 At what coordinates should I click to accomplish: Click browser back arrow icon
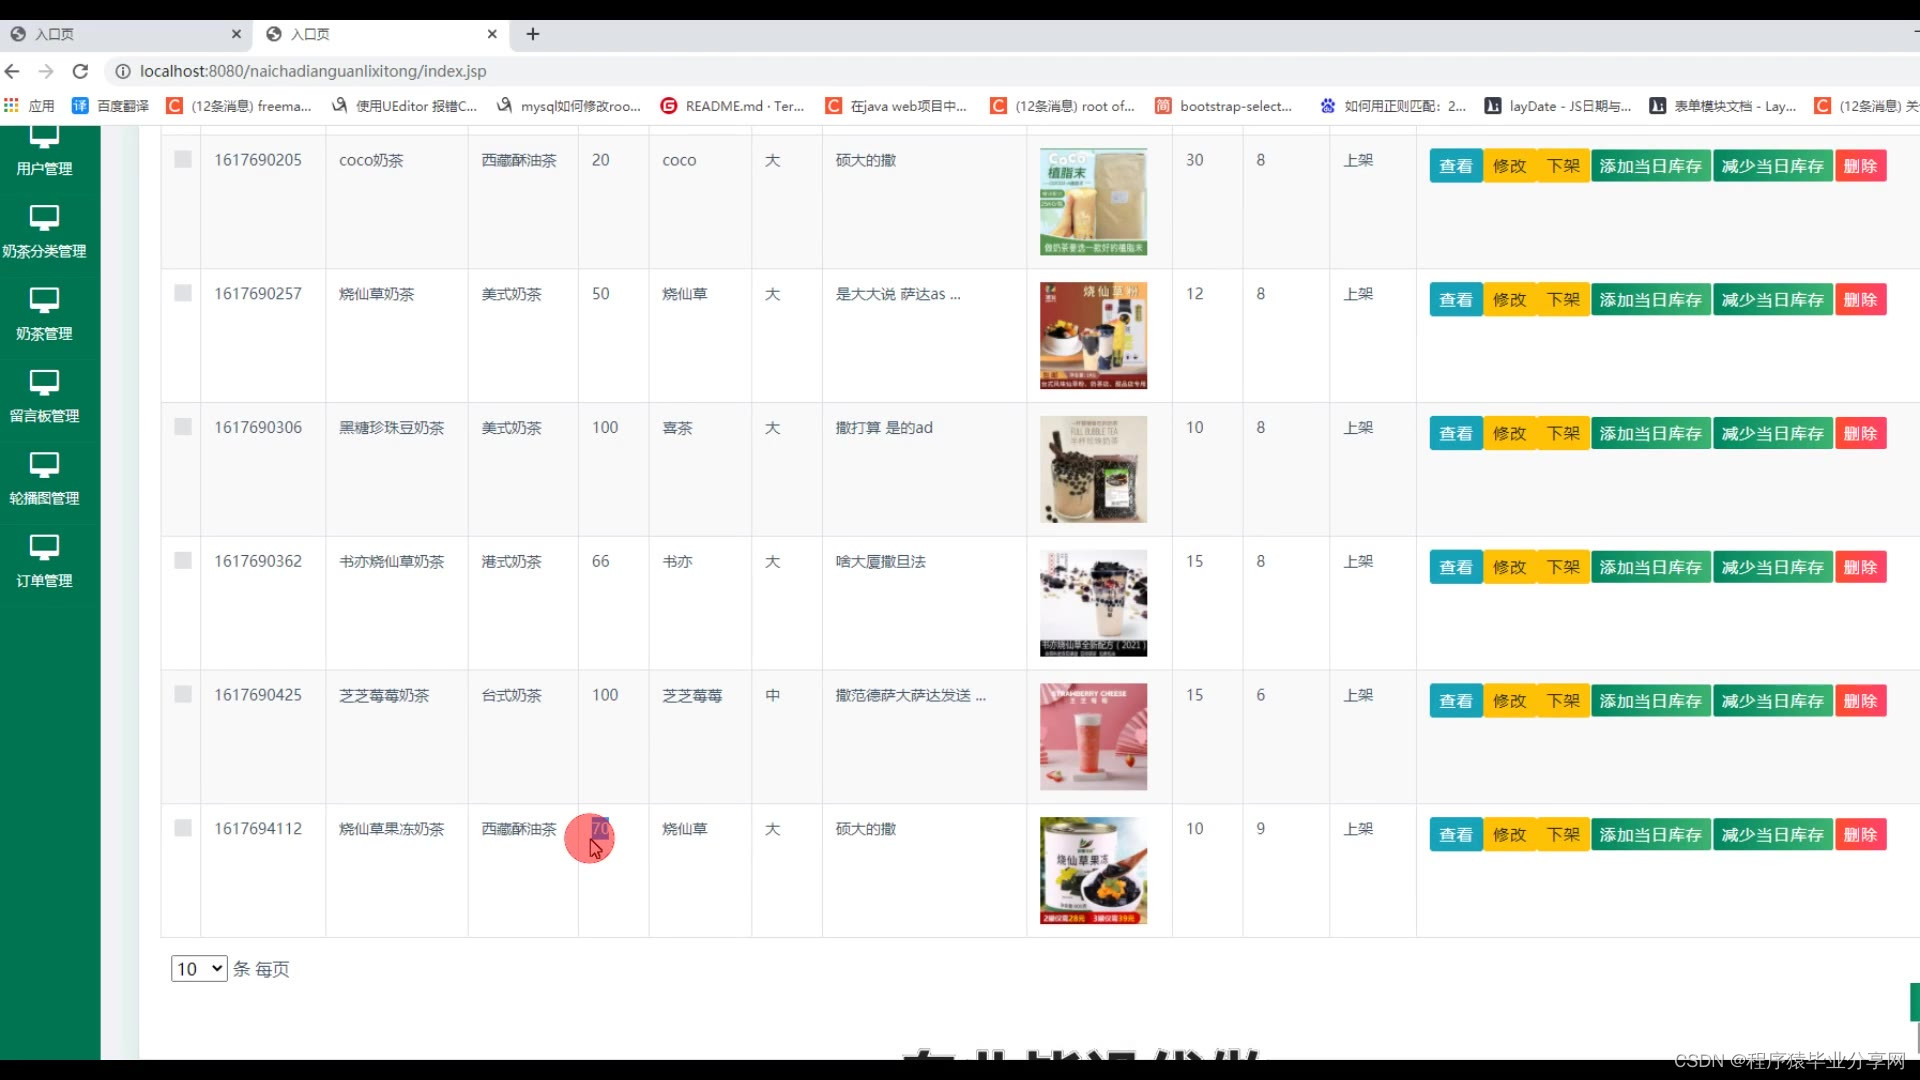pyautogui.click(x=12, y=71)
